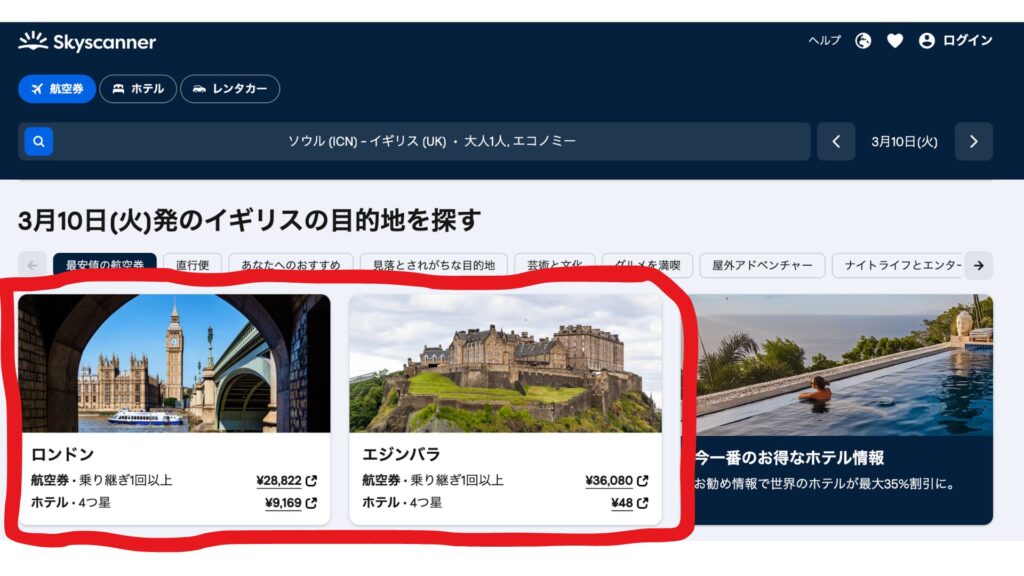Select the 屋外アドベンチャー filter chip

pos(762,266)
